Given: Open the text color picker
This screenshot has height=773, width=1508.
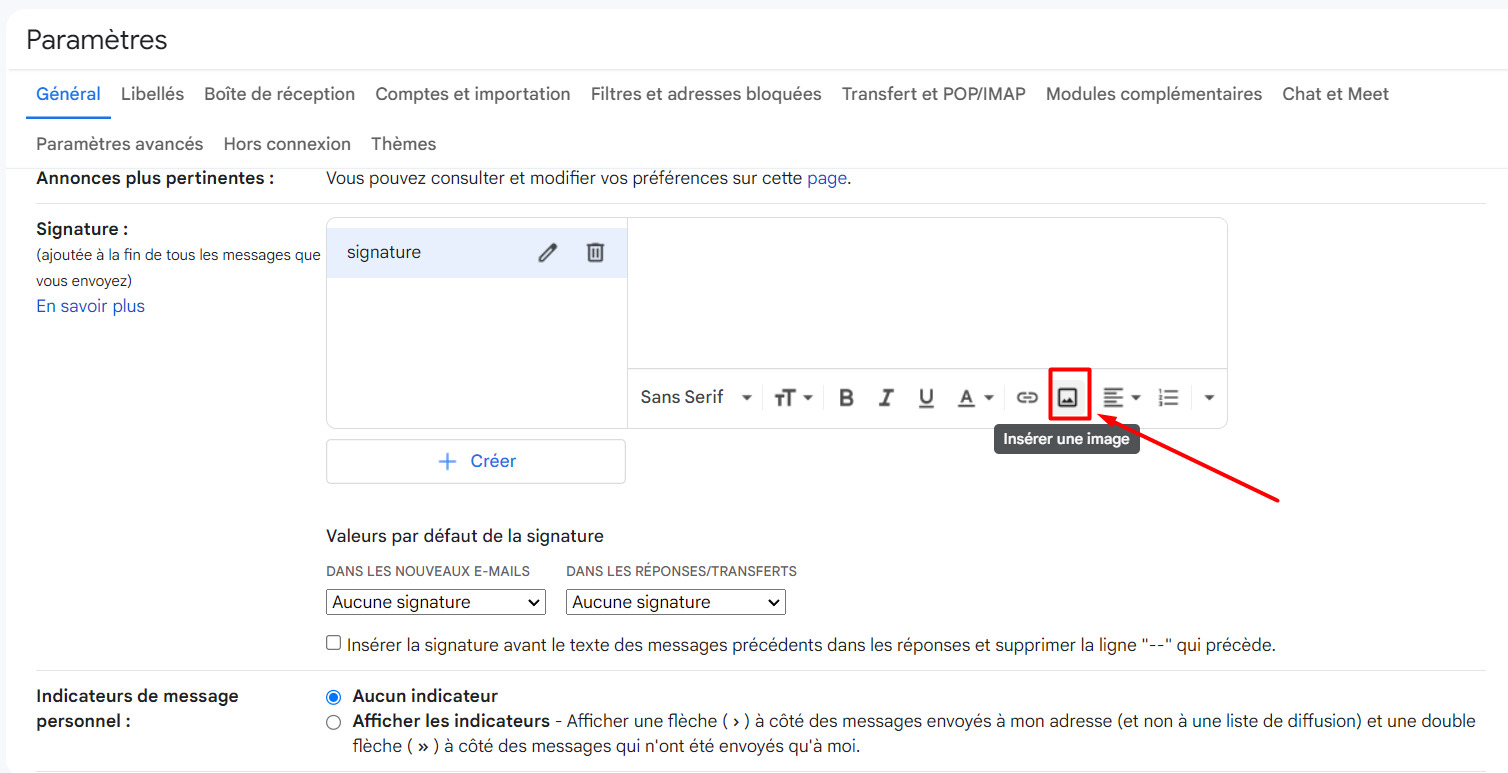Looking at the screenshot, I should [x=975, y=398].
